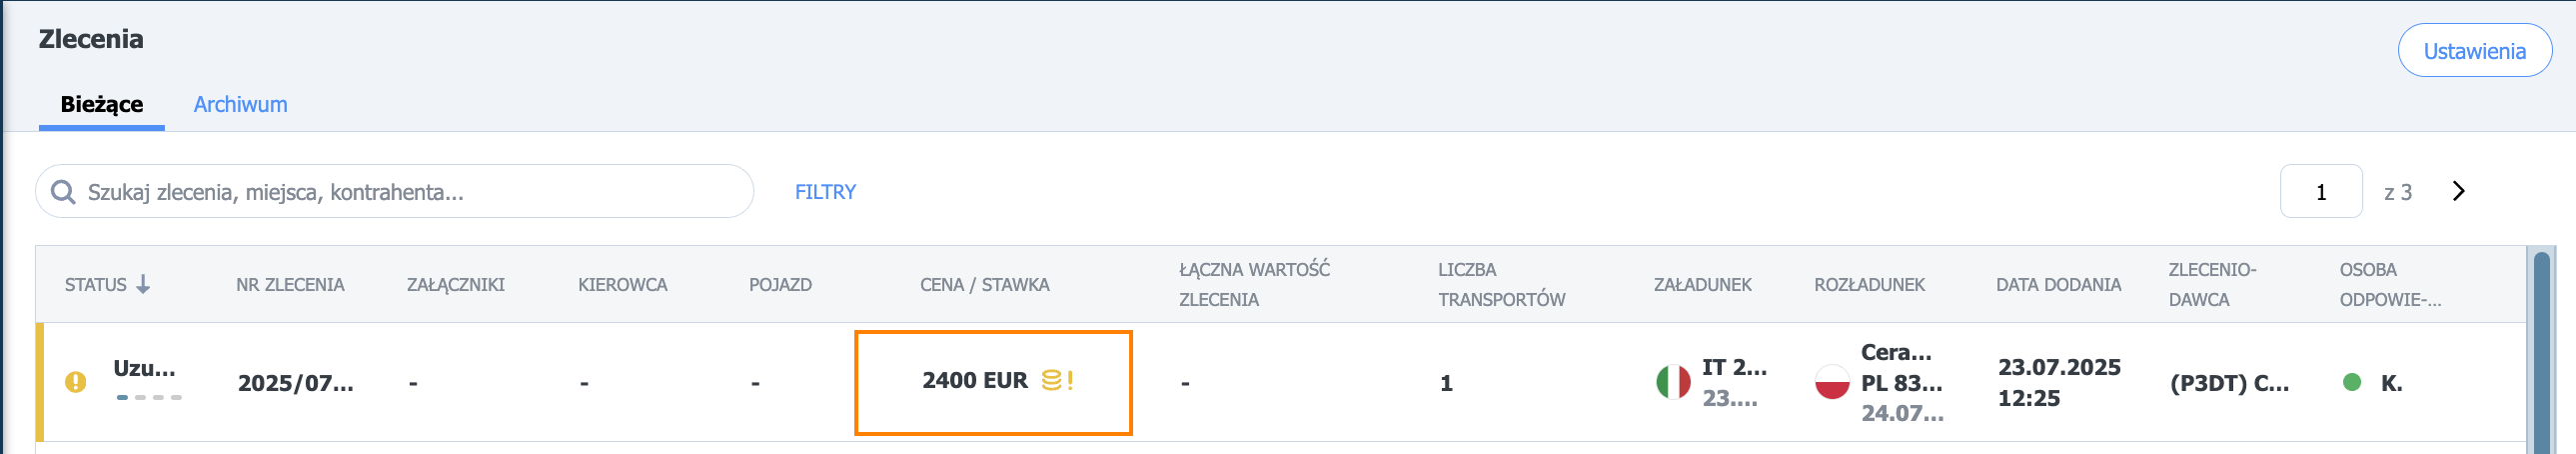The height and width of the screenshot is (454, 2576).
Task: Open the Archiwum tab
Action: coord(240,104)
